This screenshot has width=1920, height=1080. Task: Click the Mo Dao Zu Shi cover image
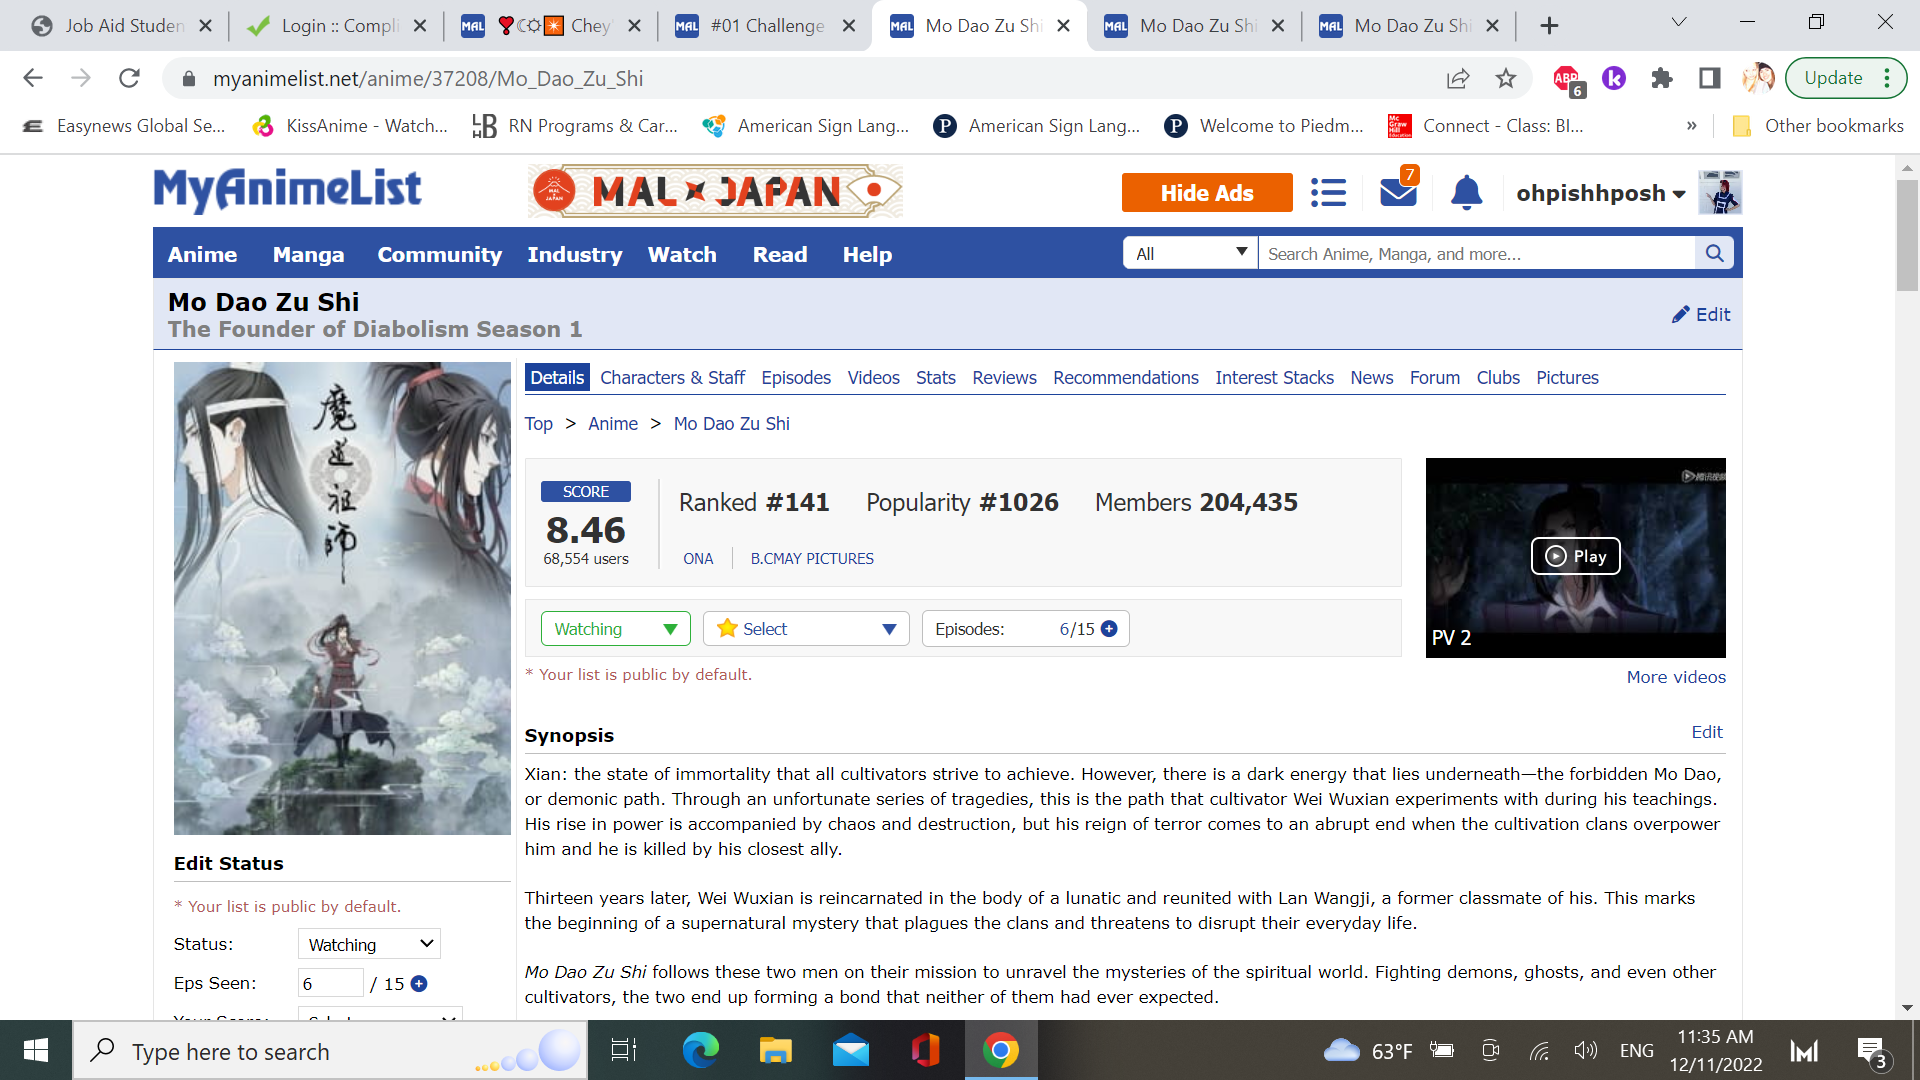click(x=342, y=598)
